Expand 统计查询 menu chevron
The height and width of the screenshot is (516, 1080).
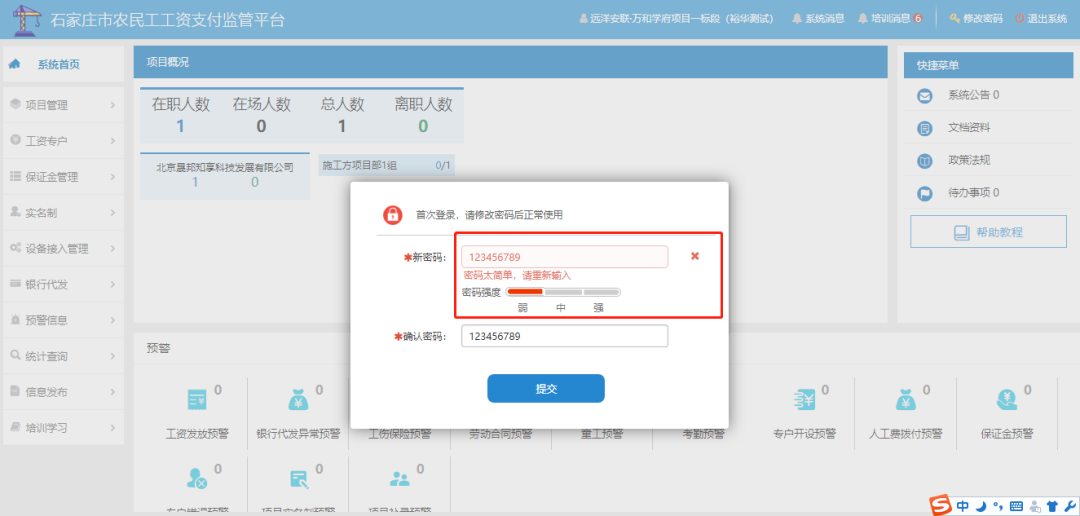[112, 356]
